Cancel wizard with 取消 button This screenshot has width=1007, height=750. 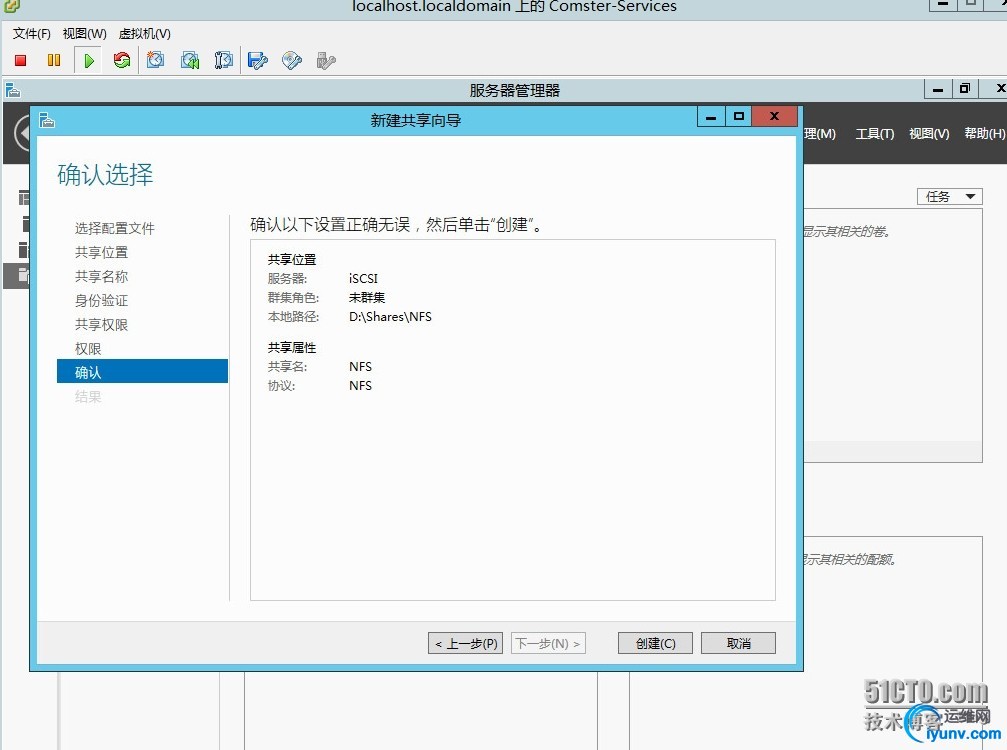coord(739,643)
